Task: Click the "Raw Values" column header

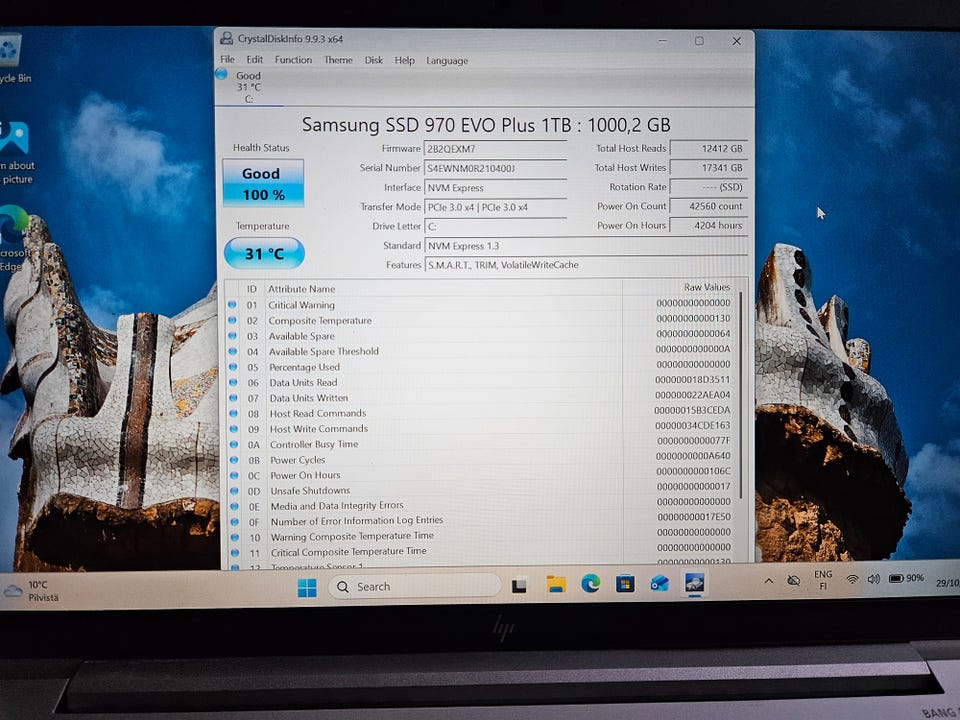Action: 707,287
